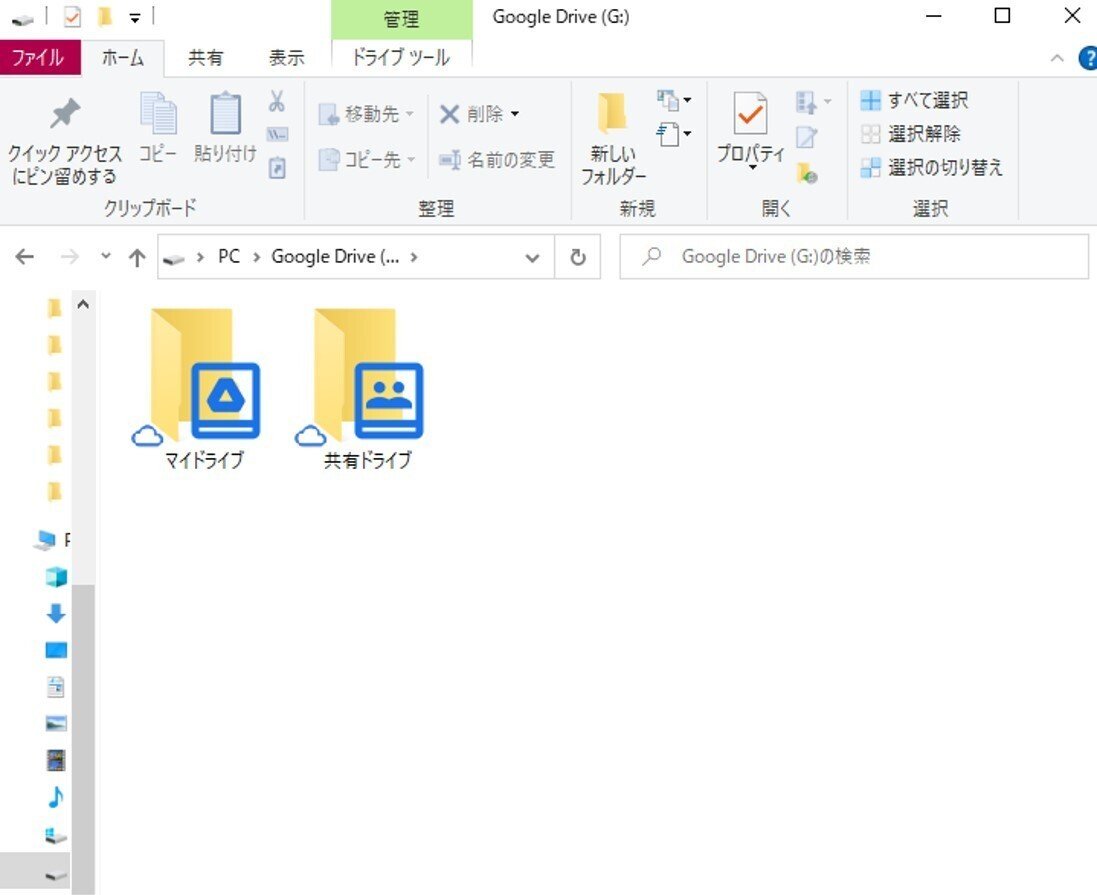1097x895 pixels.
Task: Expand the recent locations chevron
Action: (x=106, y=256)
